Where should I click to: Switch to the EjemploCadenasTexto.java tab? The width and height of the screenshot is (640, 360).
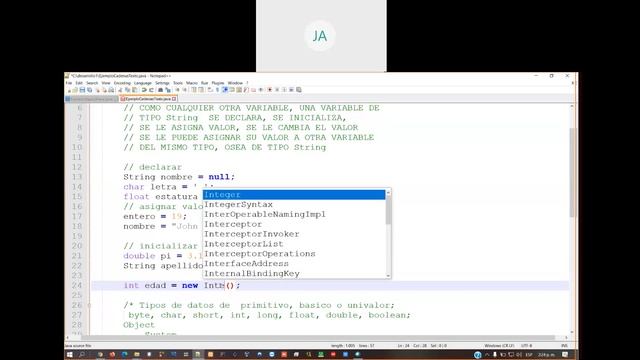tap(148, 99)
